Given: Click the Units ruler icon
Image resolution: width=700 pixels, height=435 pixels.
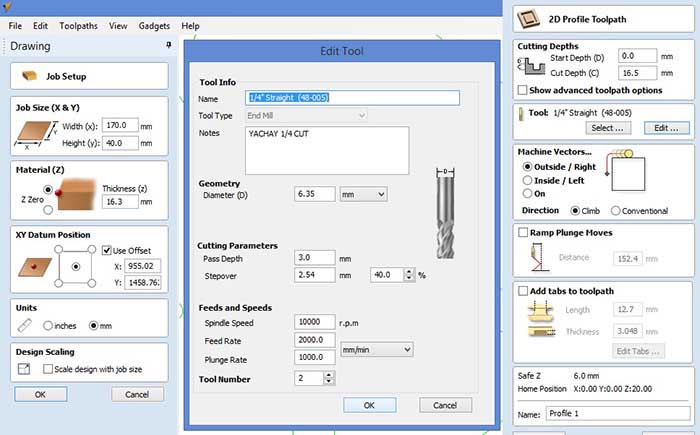Looking at the screenshot, I should click(25, 325).
